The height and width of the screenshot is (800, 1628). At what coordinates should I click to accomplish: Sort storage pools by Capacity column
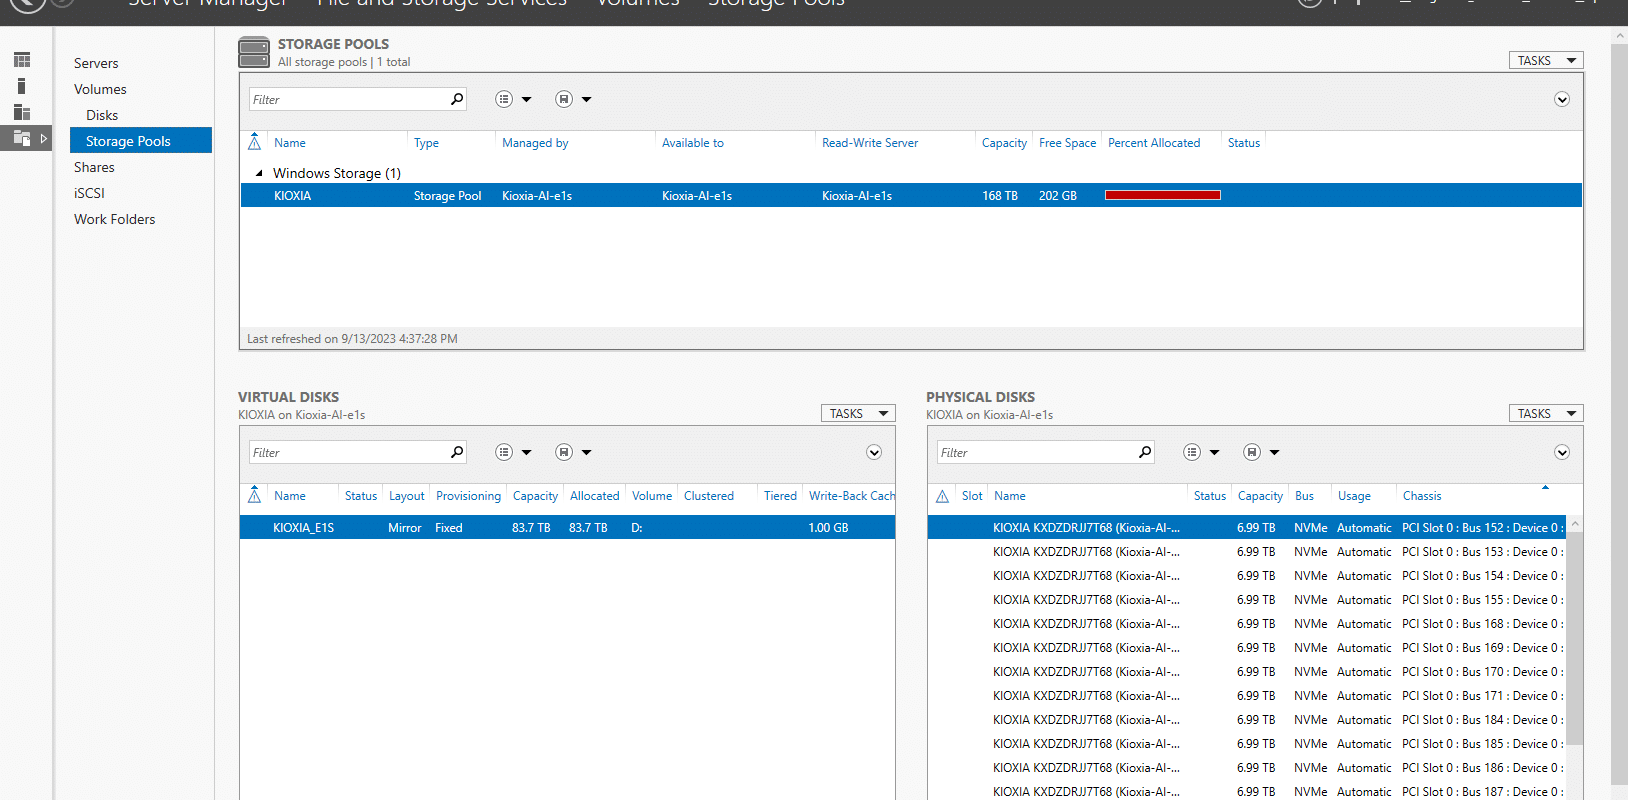coord(1004,143)
